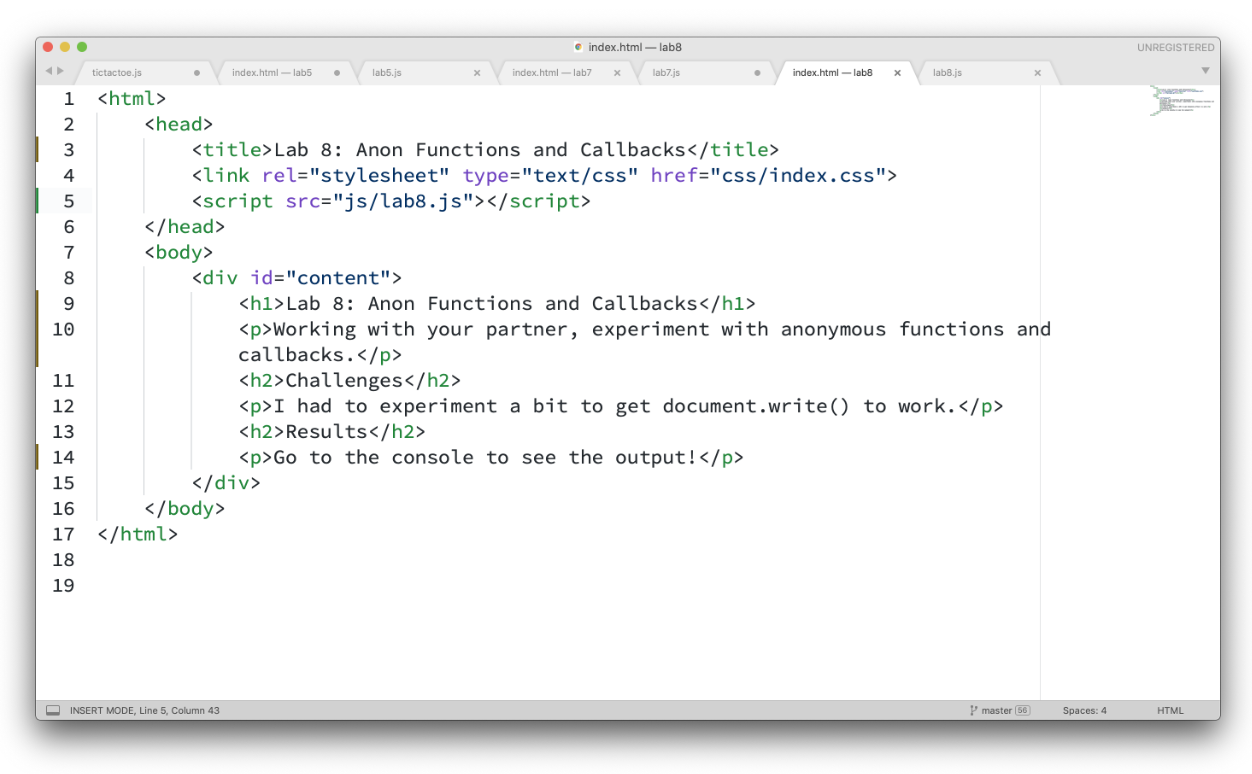
Task: Click the "text/css" type value
Action: click(x=580, y=176)
